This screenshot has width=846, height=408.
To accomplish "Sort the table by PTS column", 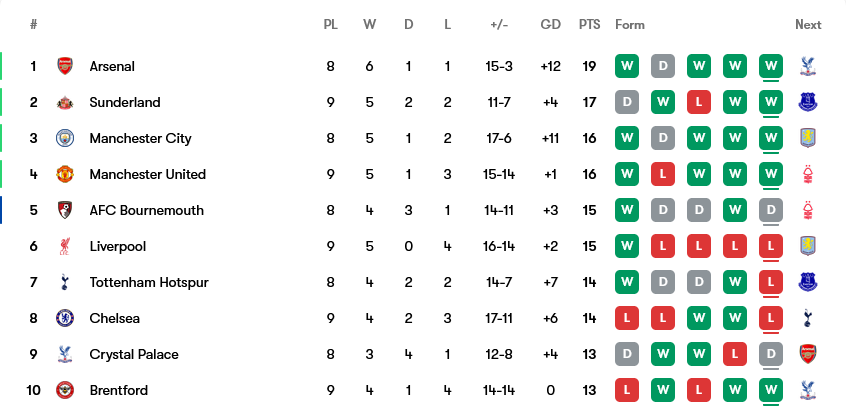I will pos(589,24).
